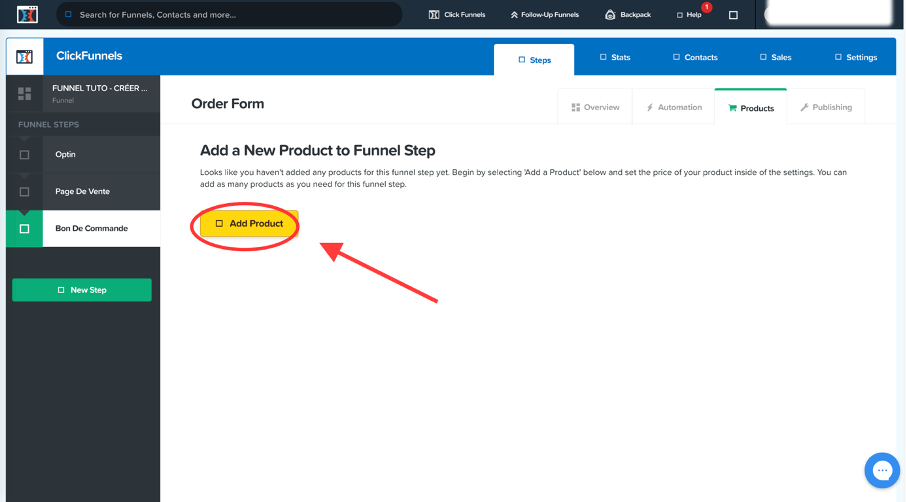Open the Publishing sub-tab
The image size is (906, 502).
(x=826, y=107)
